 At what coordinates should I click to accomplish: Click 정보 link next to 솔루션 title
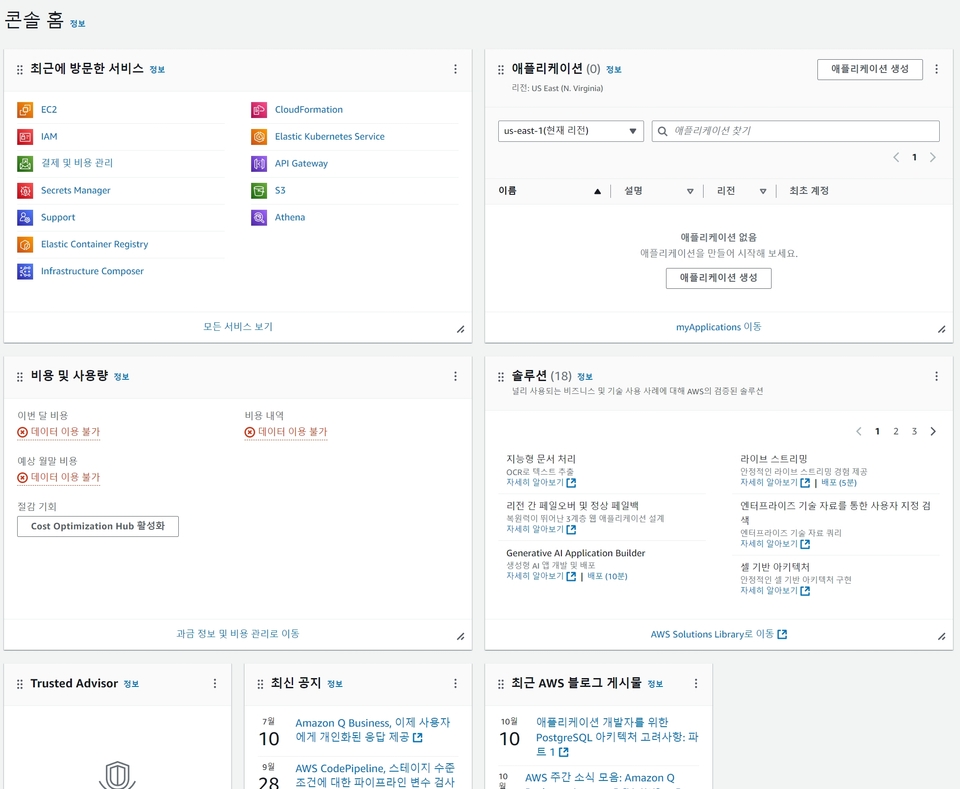(585, 377)
